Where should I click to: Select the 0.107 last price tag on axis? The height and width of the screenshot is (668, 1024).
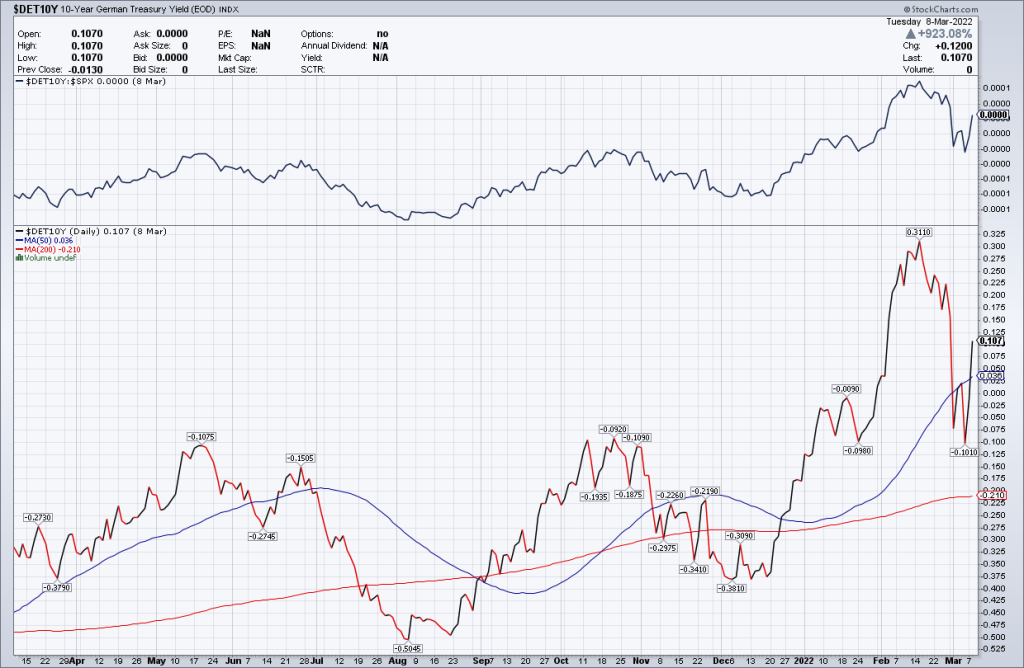(990, 341)
